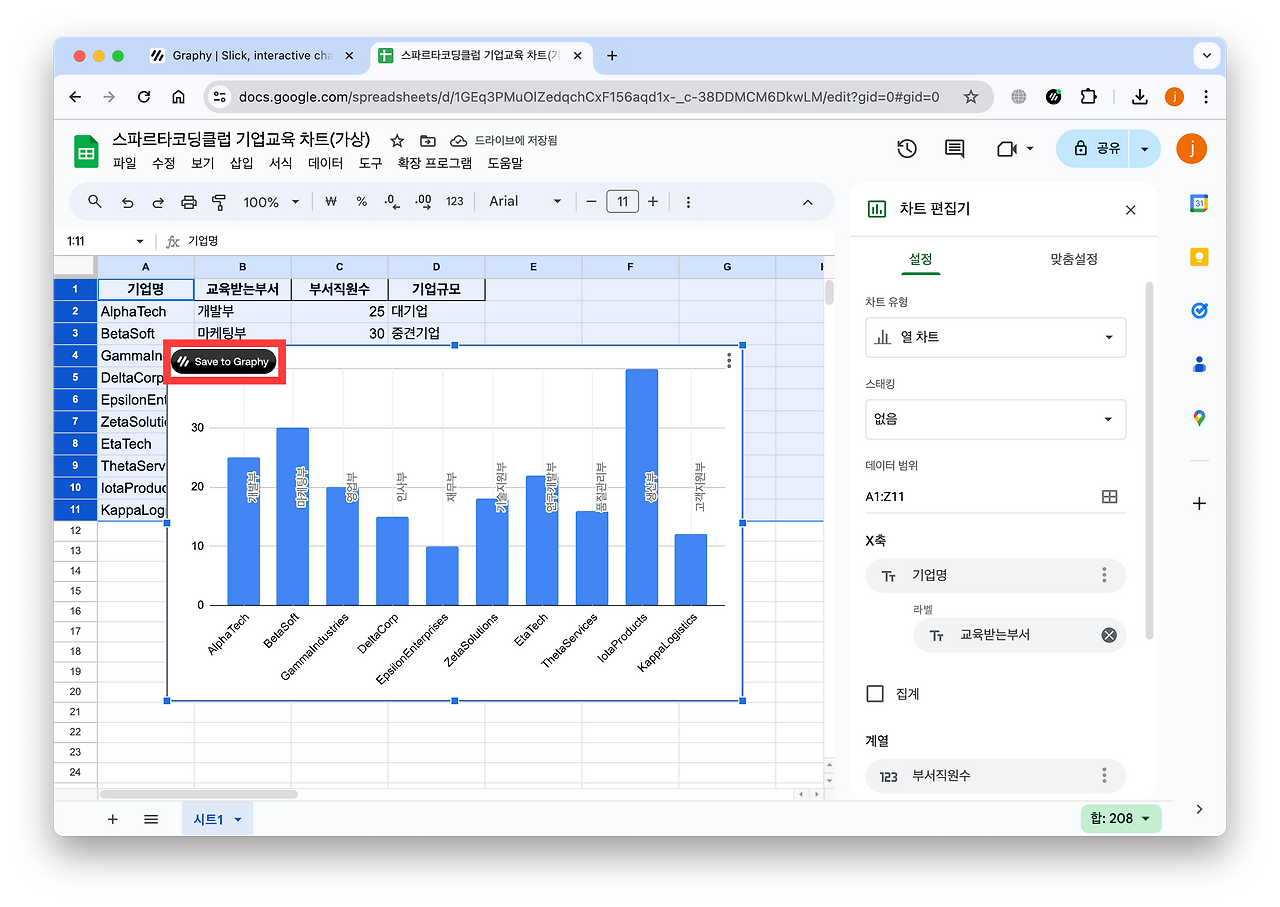Open the Google account avatar
The image size is (1280, 907).
tap(1191, 149)
